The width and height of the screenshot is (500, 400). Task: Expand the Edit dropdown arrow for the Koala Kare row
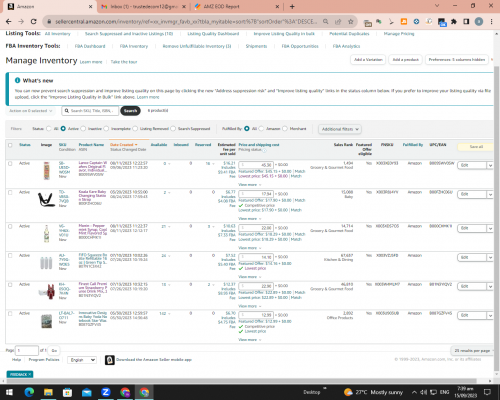490,194
